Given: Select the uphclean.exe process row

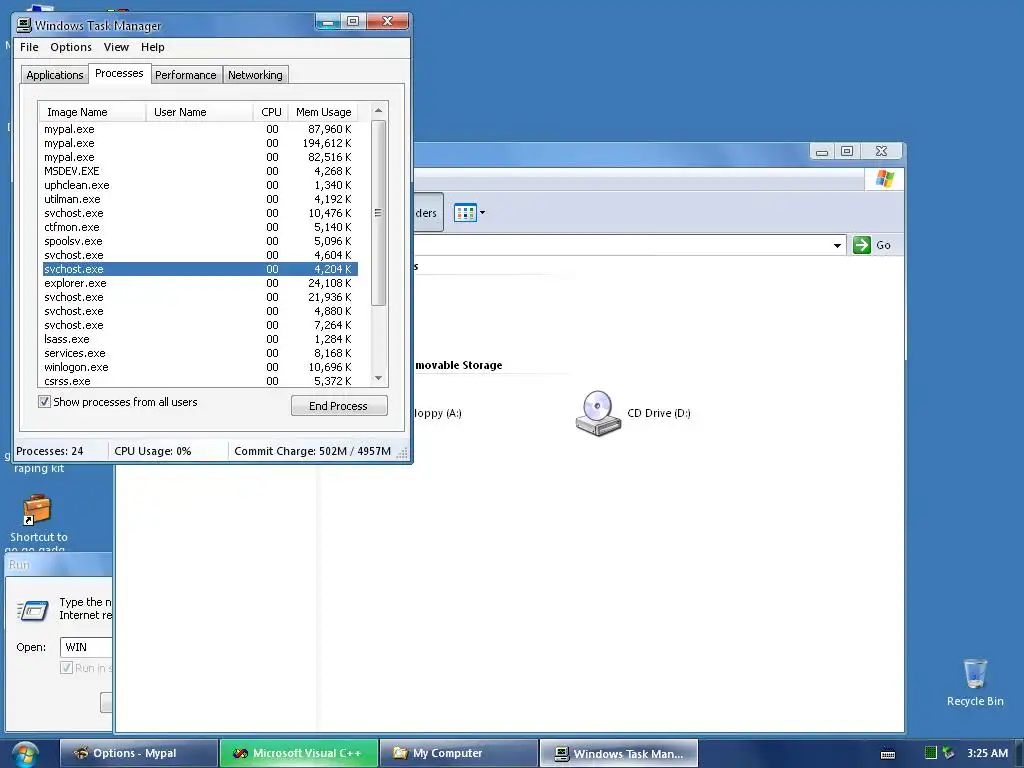Looking at the screenshot, I should pyautogui.click(x=200, y=185).
